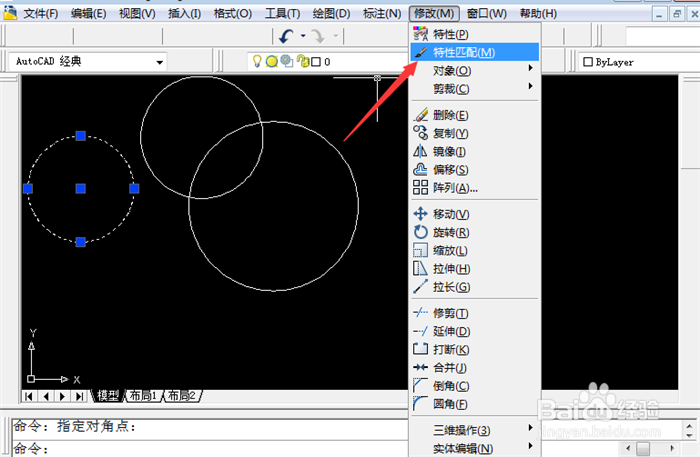Open the 标注(N) menu

pos(382,14)
